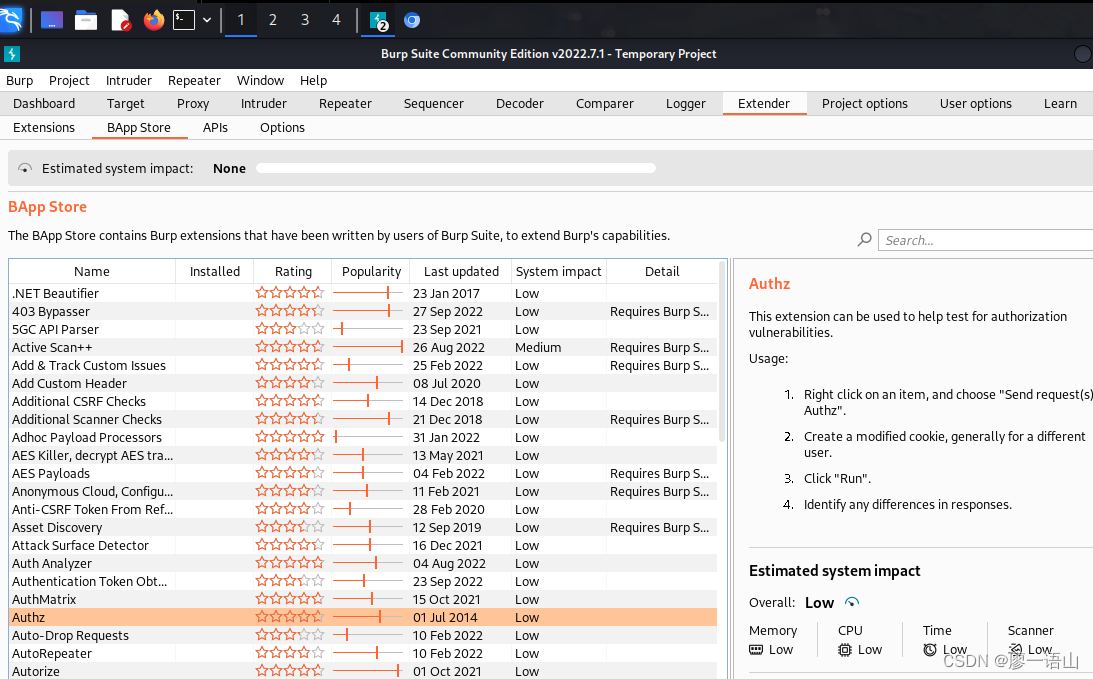Select the Auth Analyzer extension row
The height and width of the screenshot is (679, 1093).
click(x=363, y=563)
